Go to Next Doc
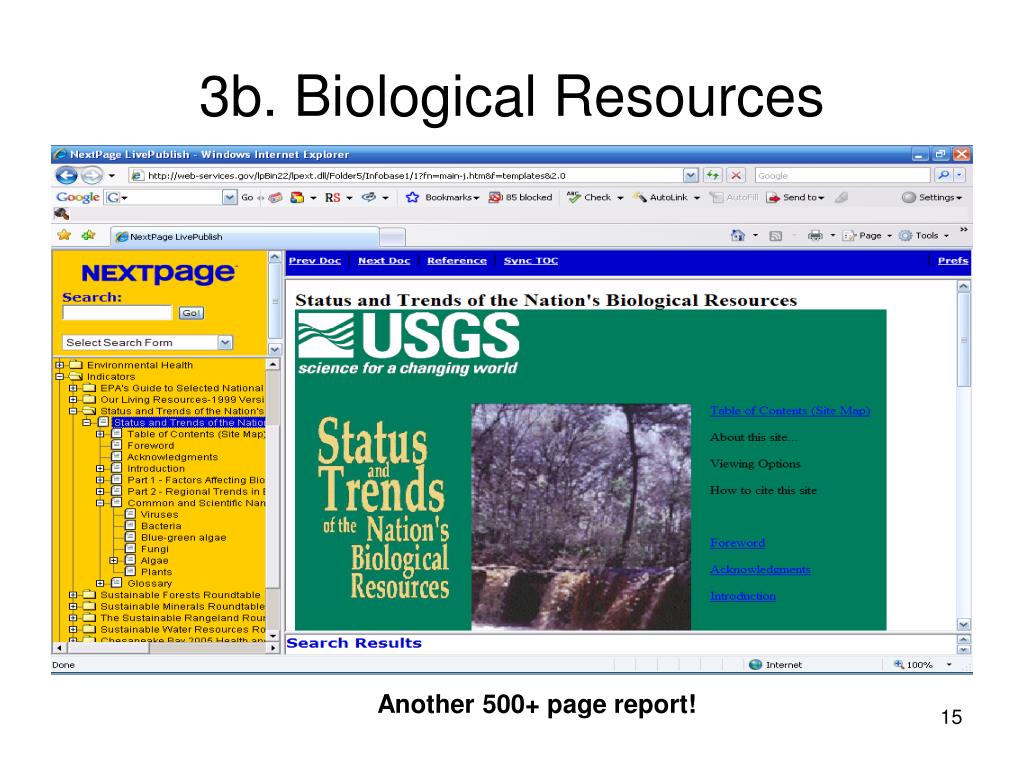1024x768 pixels. [x=384, y=261]
